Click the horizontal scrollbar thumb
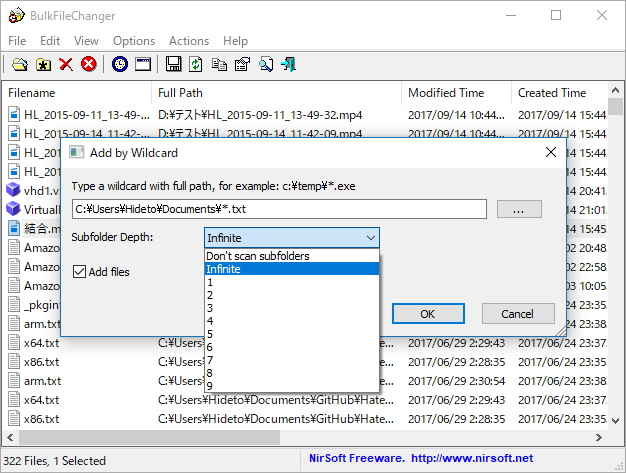Viewport: 626px width, 473px height. 149,437
